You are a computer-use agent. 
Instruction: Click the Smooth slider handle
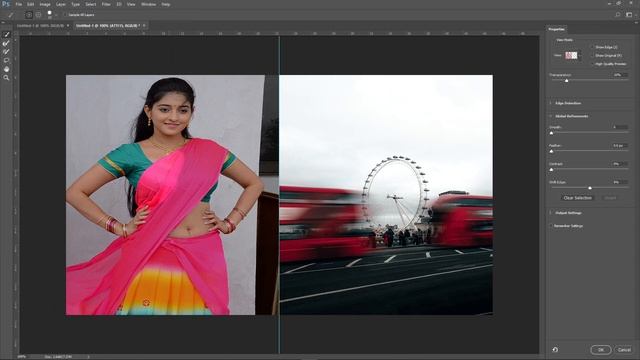coord(551,133)
